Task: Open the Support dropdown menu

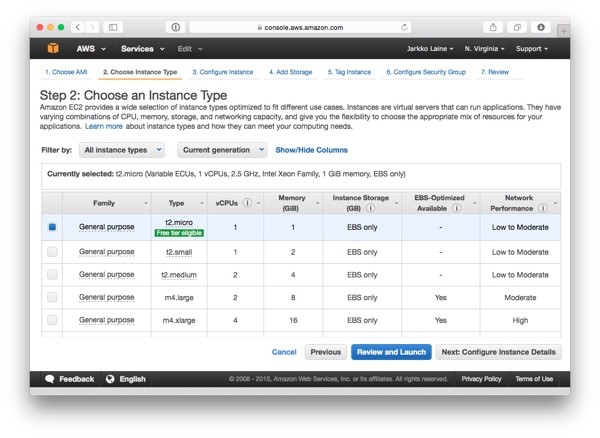Action: coord(532,49)
